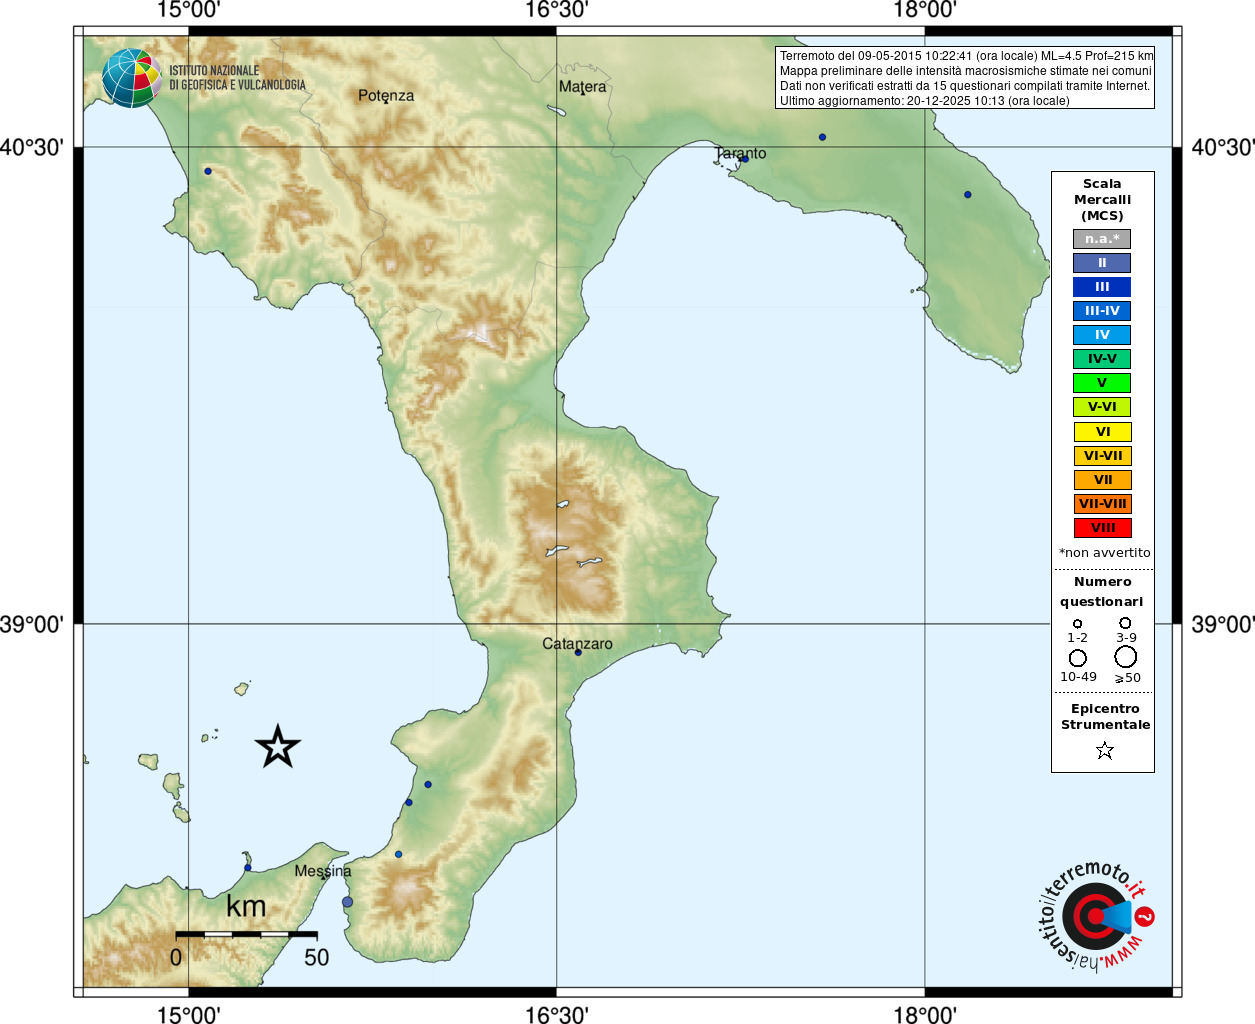The image size is (1255, 1024).
Task: Click the Epicentro Strumentale star in legend
Action: (1104, 750)
